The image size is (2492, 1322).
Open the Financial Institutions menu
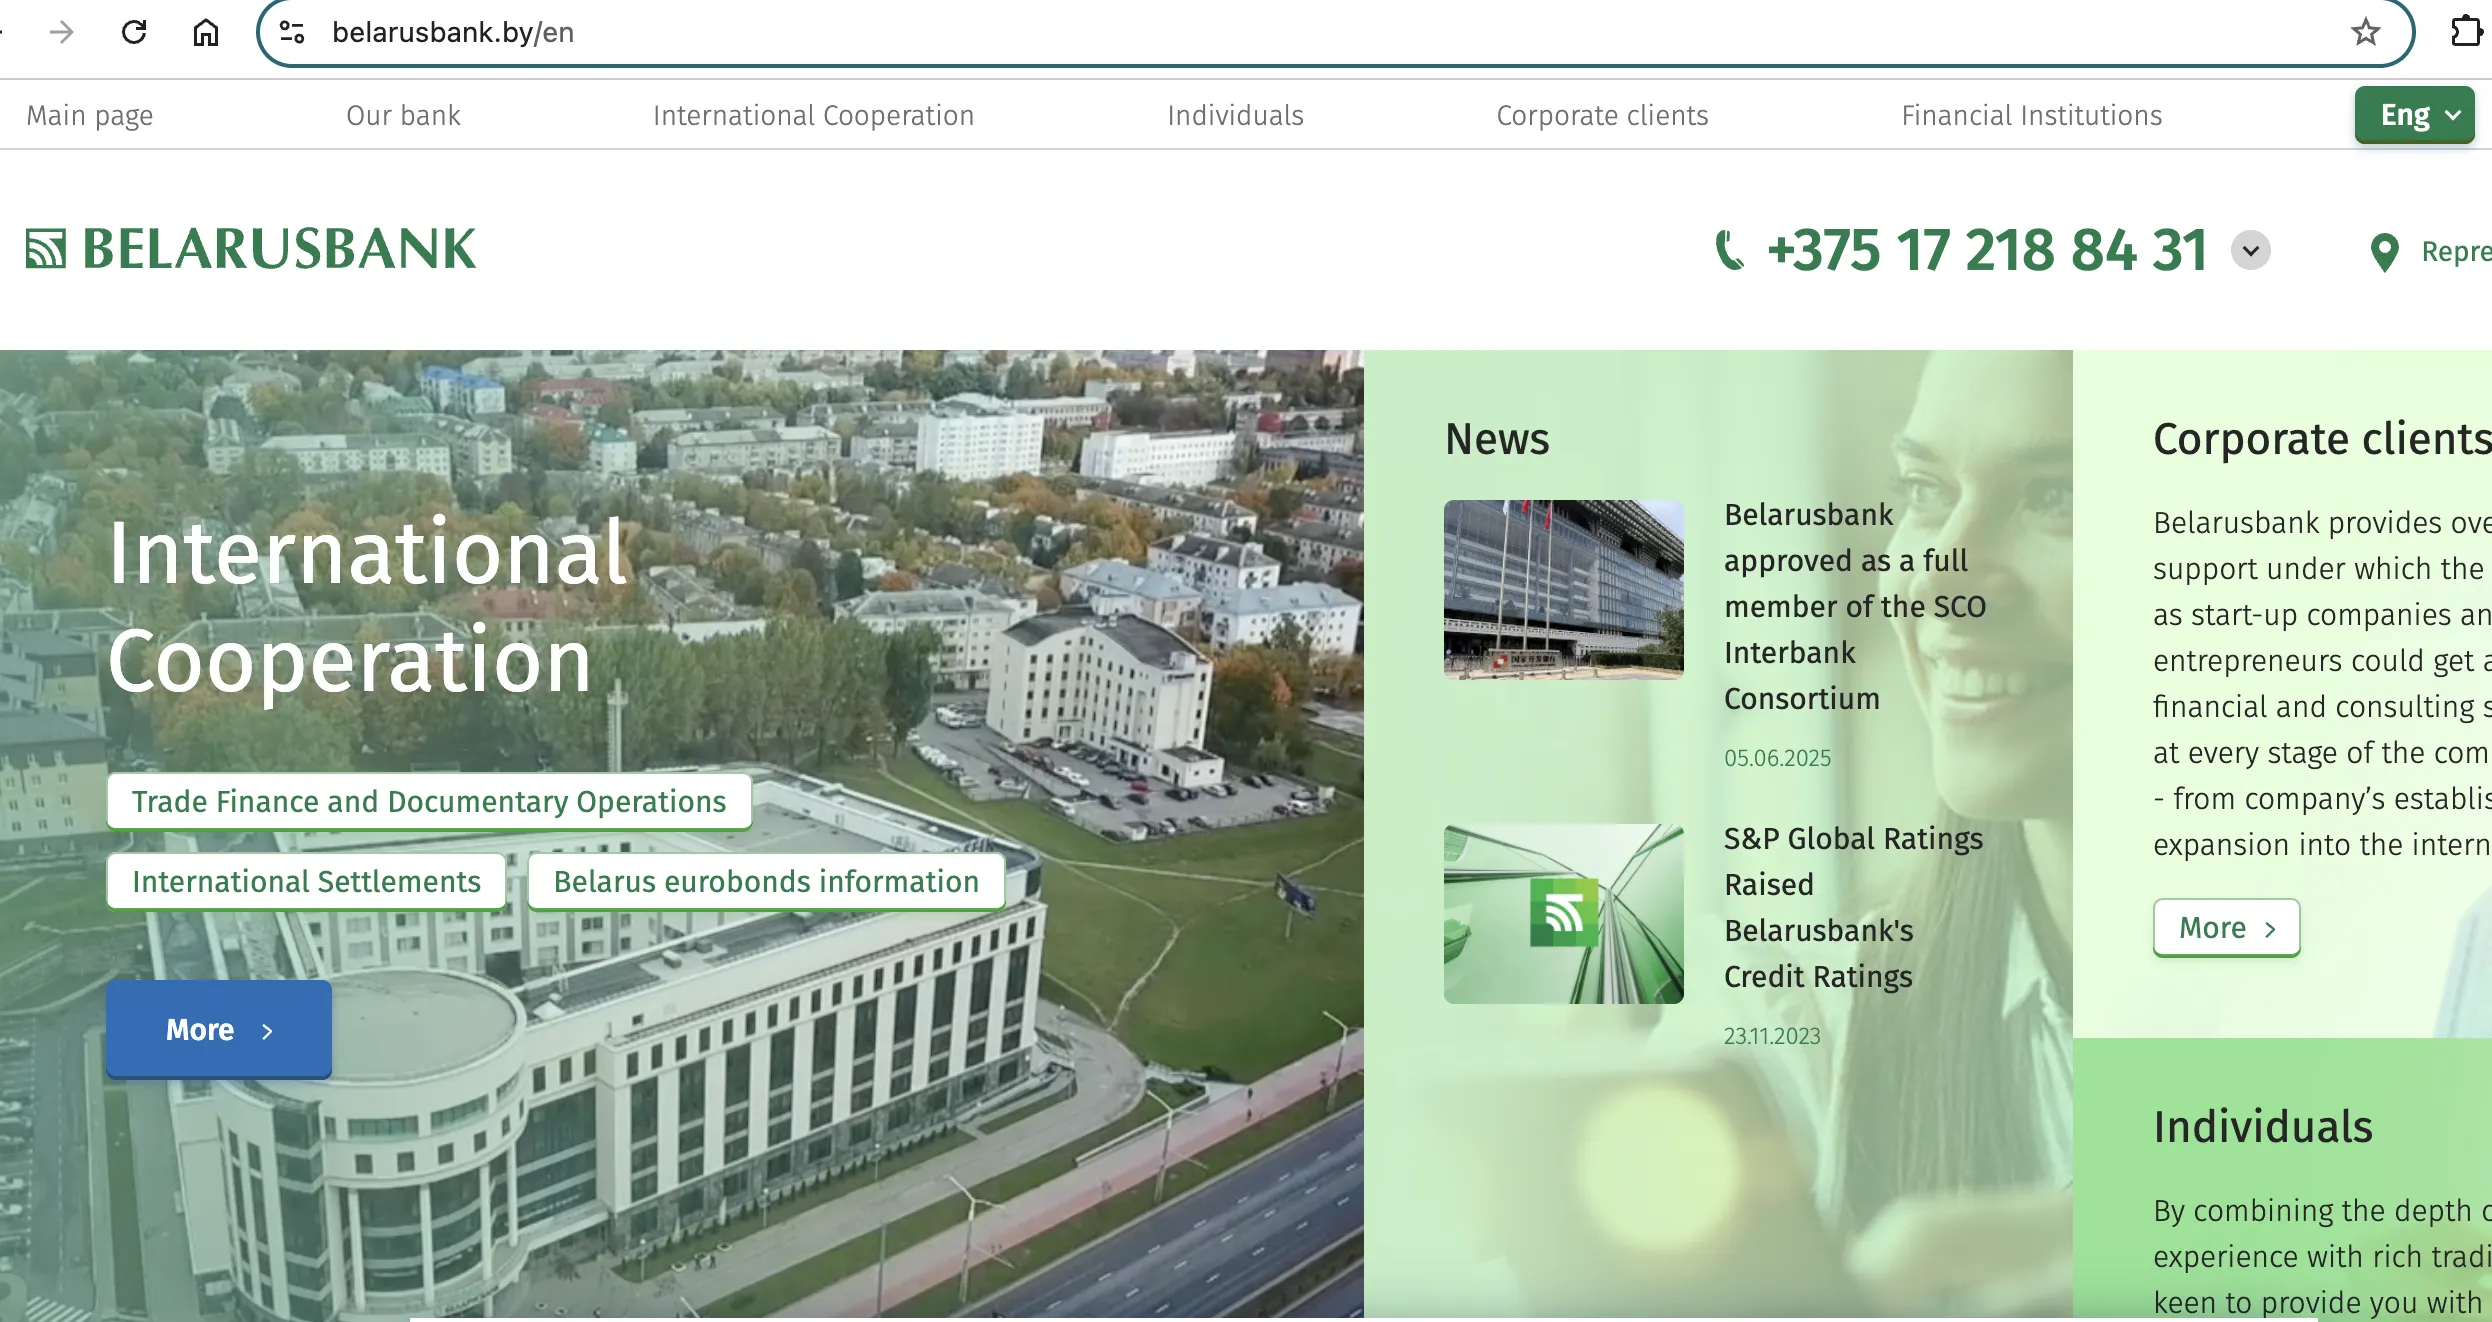[x=2032, y=115]
